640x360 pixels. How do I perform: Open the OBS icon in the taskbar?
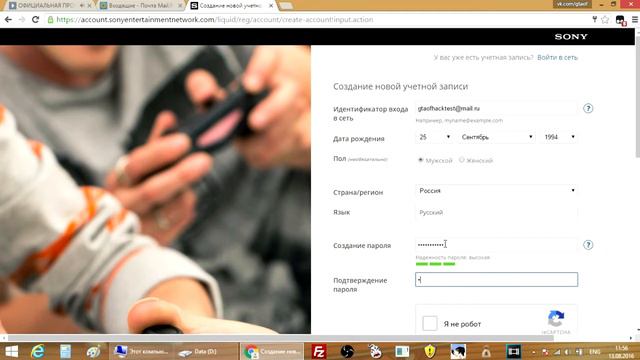pyautogui.click(x=347, y=351)
